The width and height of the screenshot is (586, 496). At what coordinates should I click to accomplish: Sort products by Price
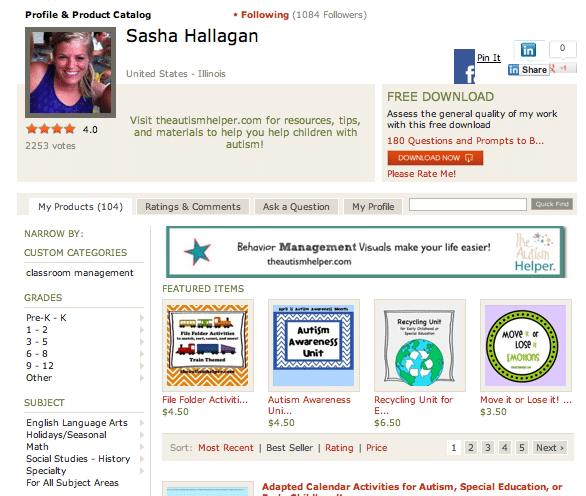coord(377,448)
